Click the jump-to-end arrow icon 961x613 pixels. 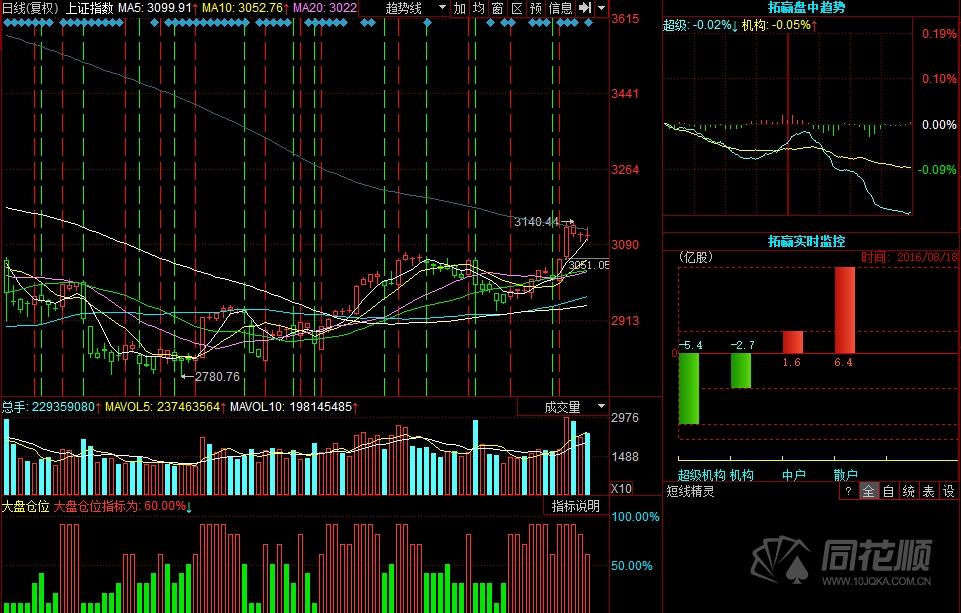click(x=585, y=8)
